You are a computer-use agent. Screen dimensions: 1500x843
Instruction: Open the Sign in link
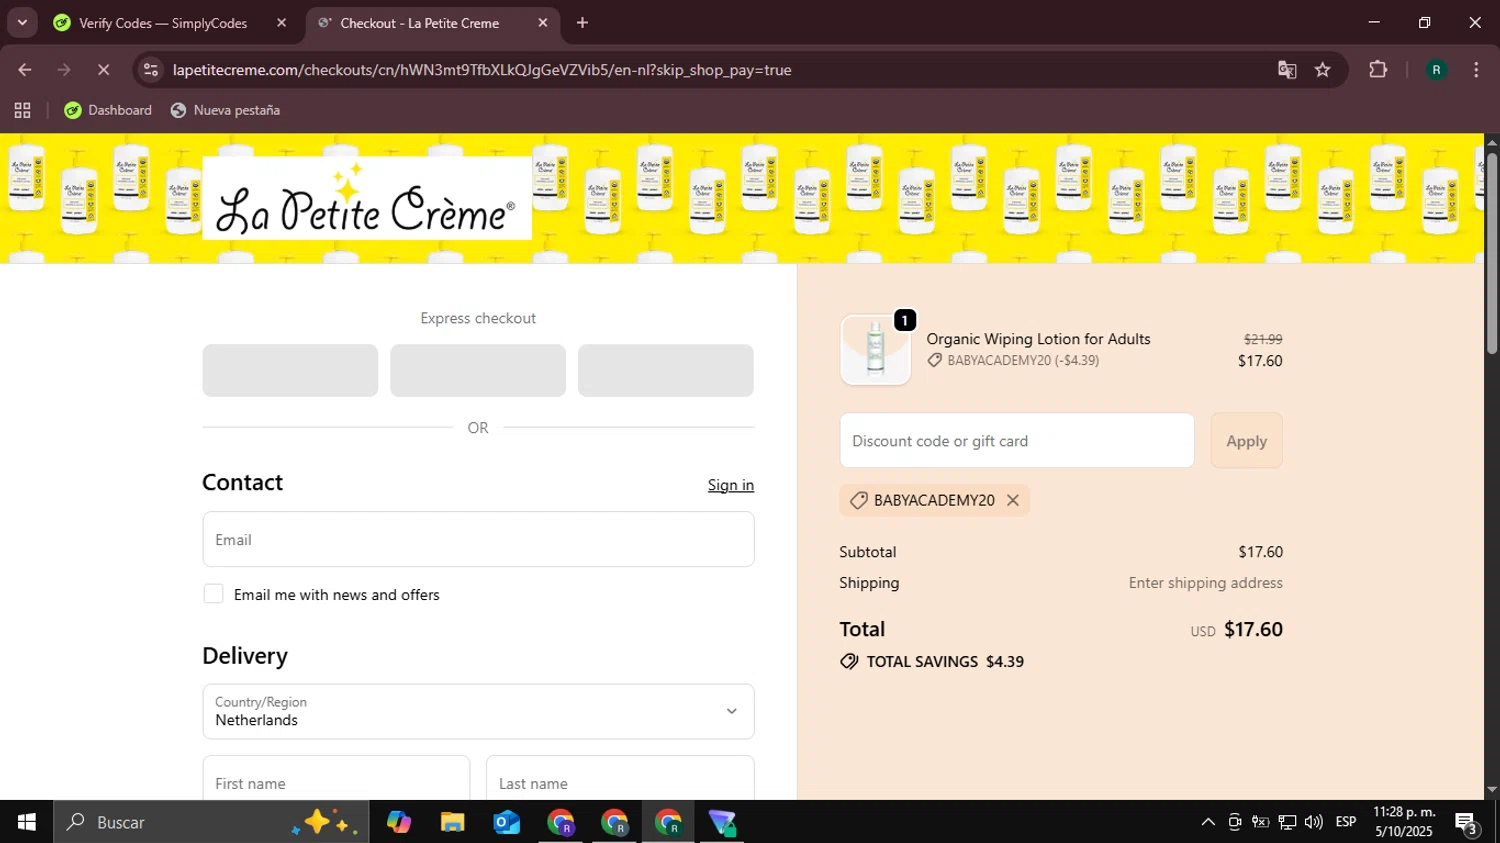click(x=731, y=485)
